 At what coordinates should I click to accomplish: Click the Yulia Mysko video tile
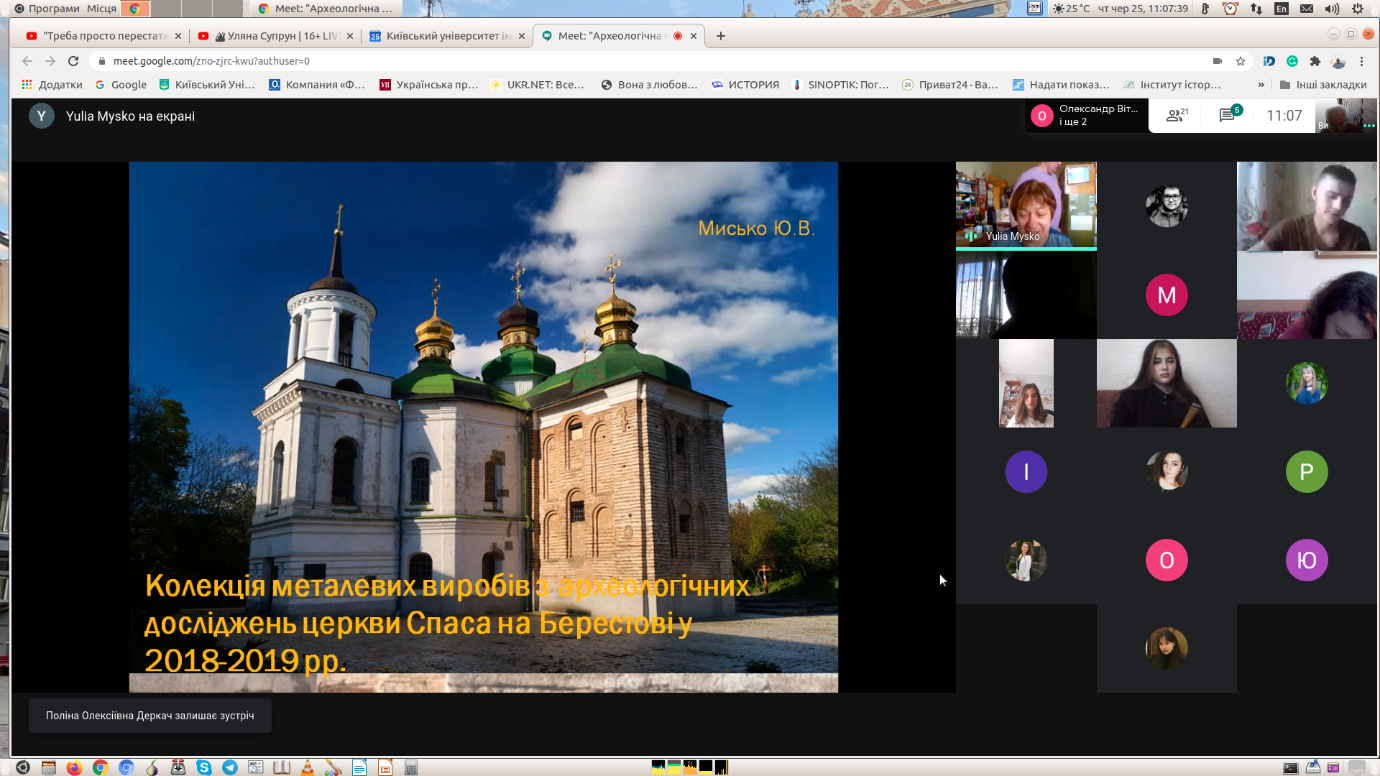tap(1026, 205)
